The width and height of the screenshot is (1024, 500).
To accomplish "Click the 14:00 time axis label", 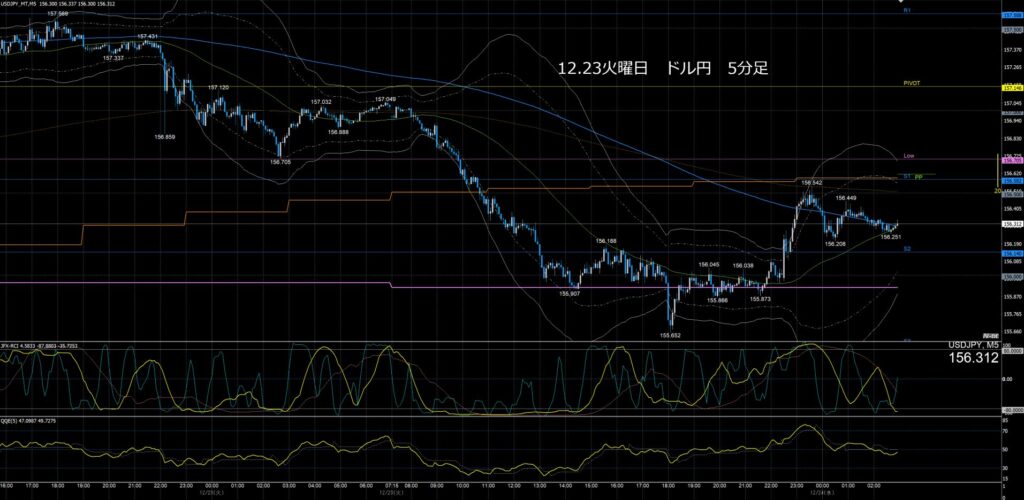I will coord(564,487).
